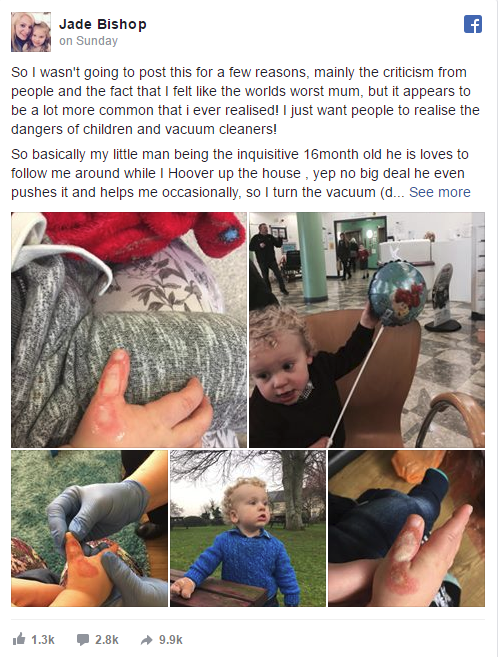Open photo of injured hand on grey sweater
The image size is (498, 657).
pyautogui.click(x=129, y=330)
